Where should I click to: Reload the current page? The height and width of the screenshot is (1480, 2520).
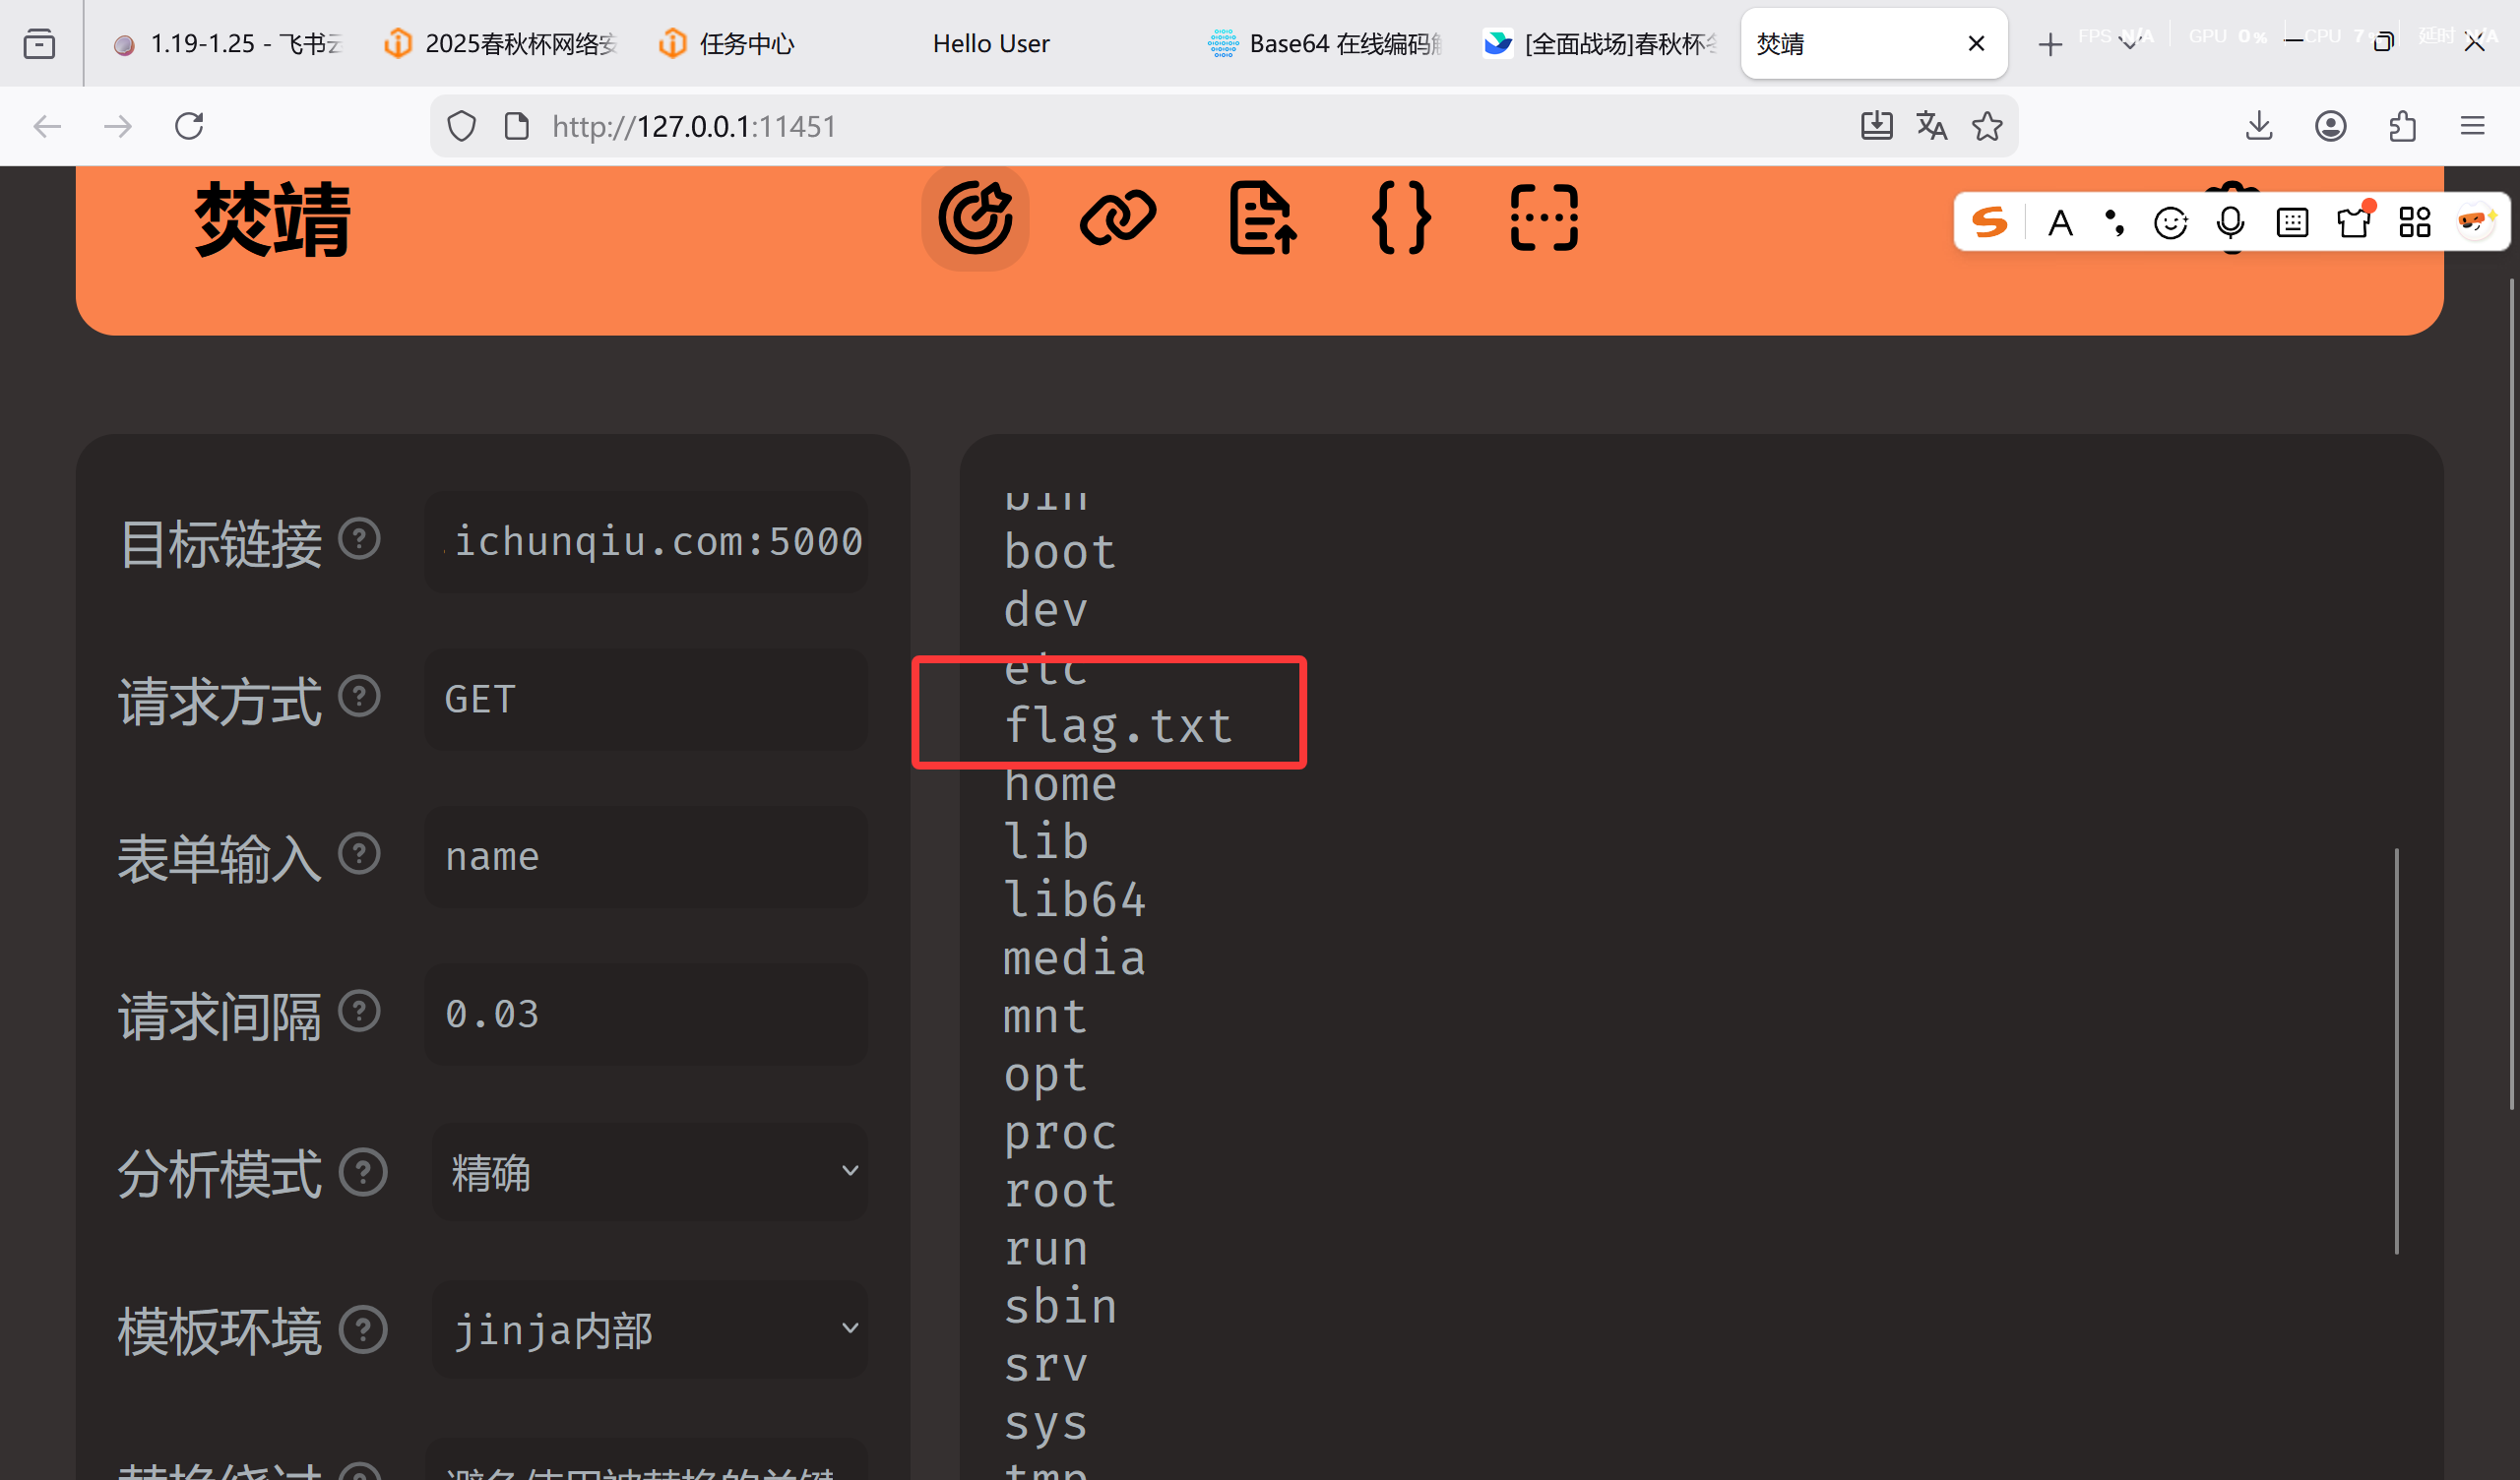[189, 126]
